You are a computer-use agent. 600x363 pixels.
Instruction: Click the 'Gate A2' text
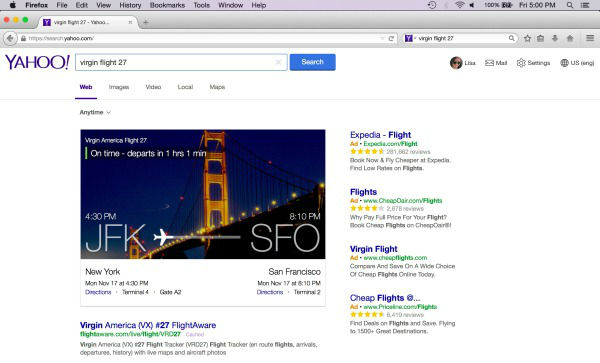(x=170, y=292)
